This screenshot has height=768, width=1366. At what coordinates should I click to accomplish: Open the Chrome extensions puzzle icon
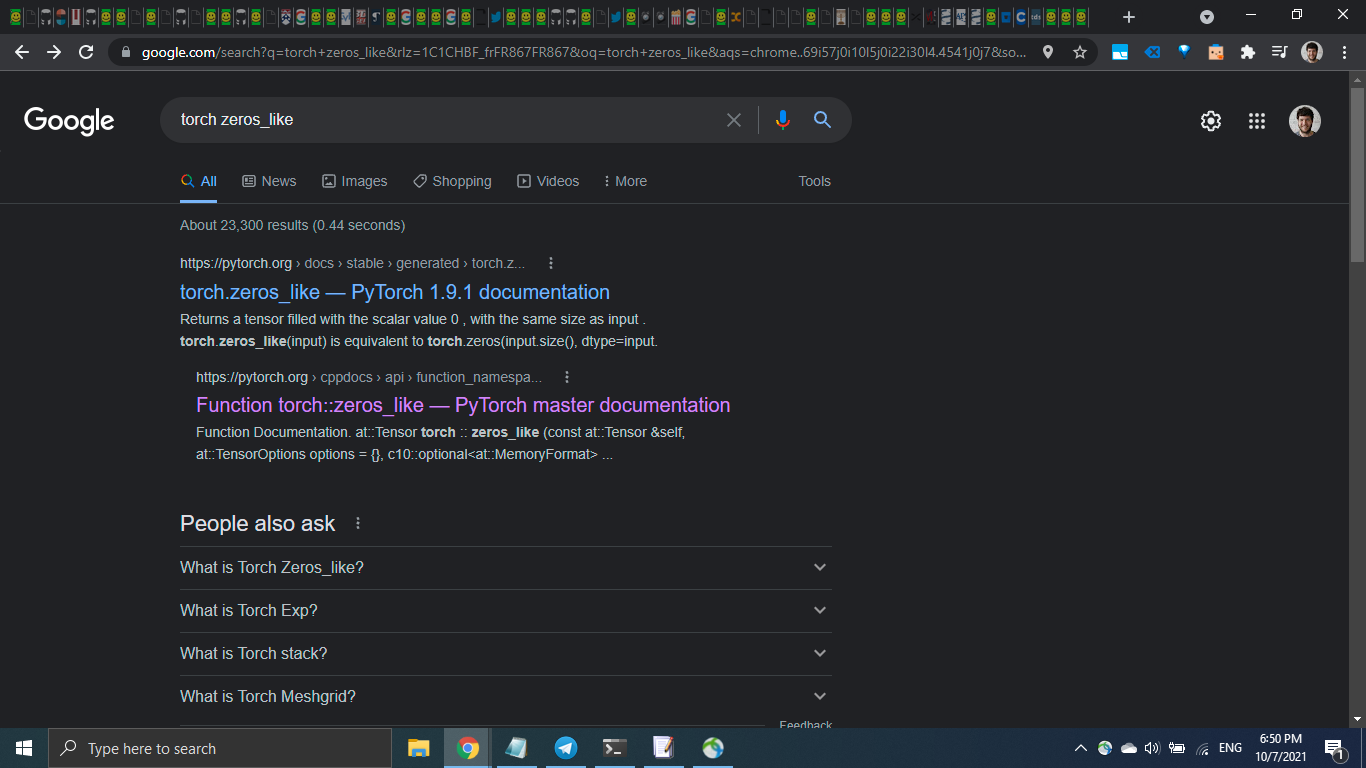[x=1247, y=52]
